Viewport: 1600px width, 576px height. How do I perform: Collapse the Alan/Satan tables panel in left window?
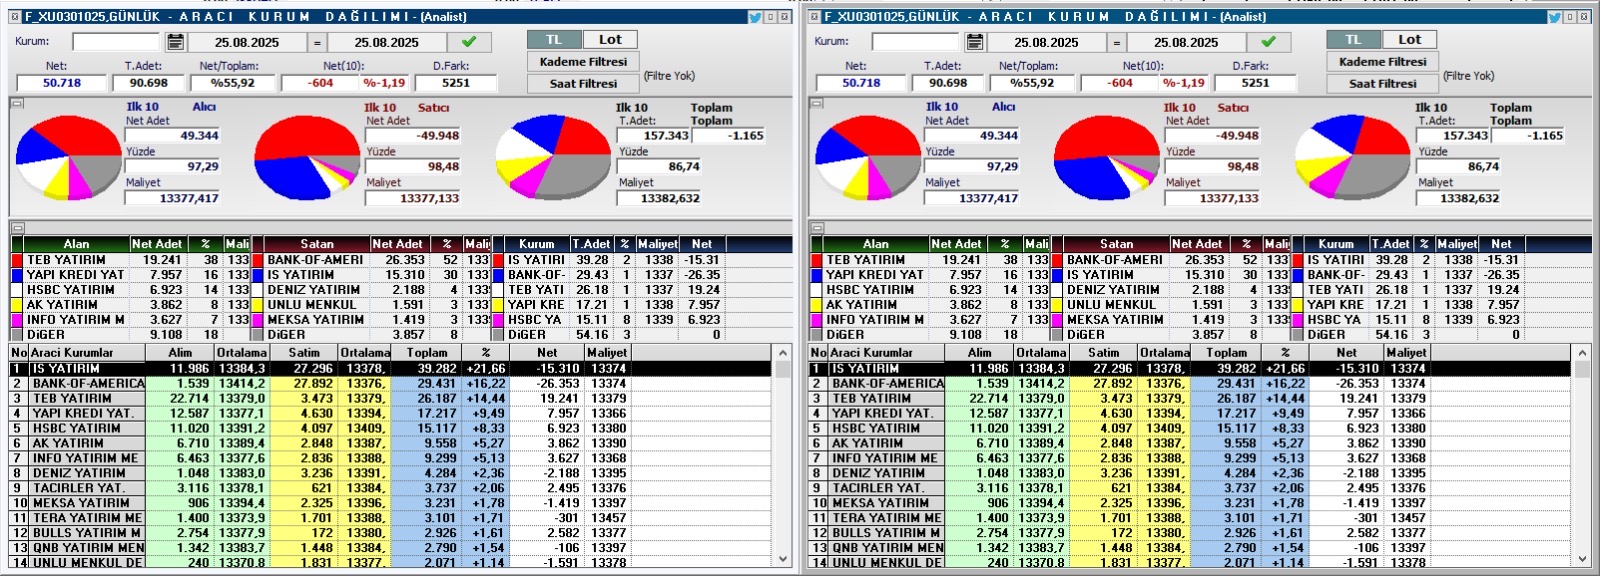coord(17,228)
